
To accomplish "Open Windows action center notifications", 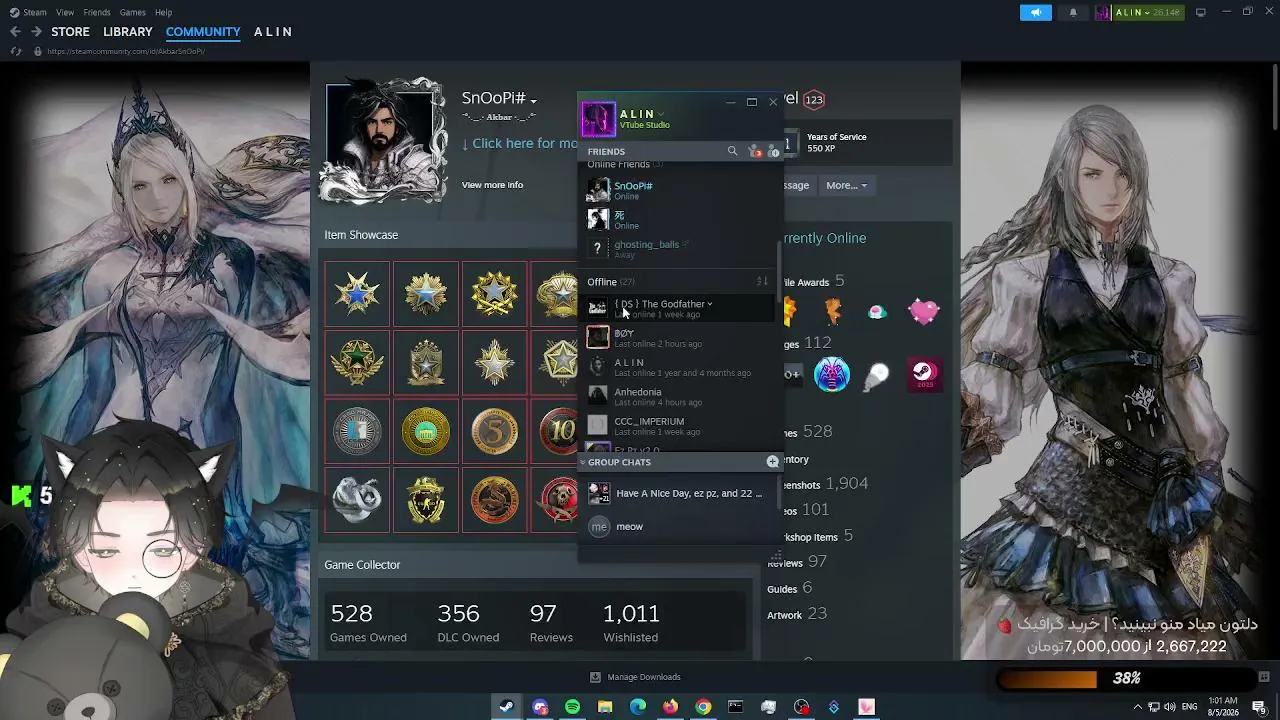I will click(x=1258, y=707).
